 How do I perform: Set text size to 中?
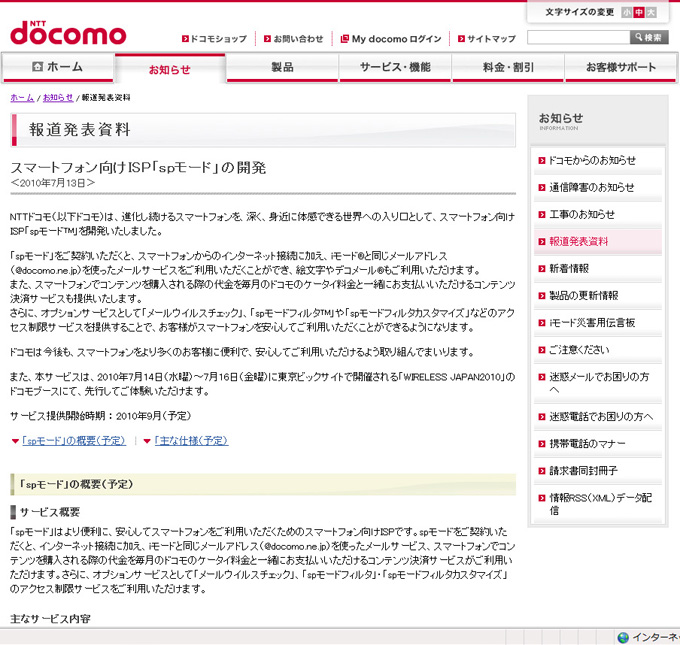pyautogui.click(x=638, y=13)
